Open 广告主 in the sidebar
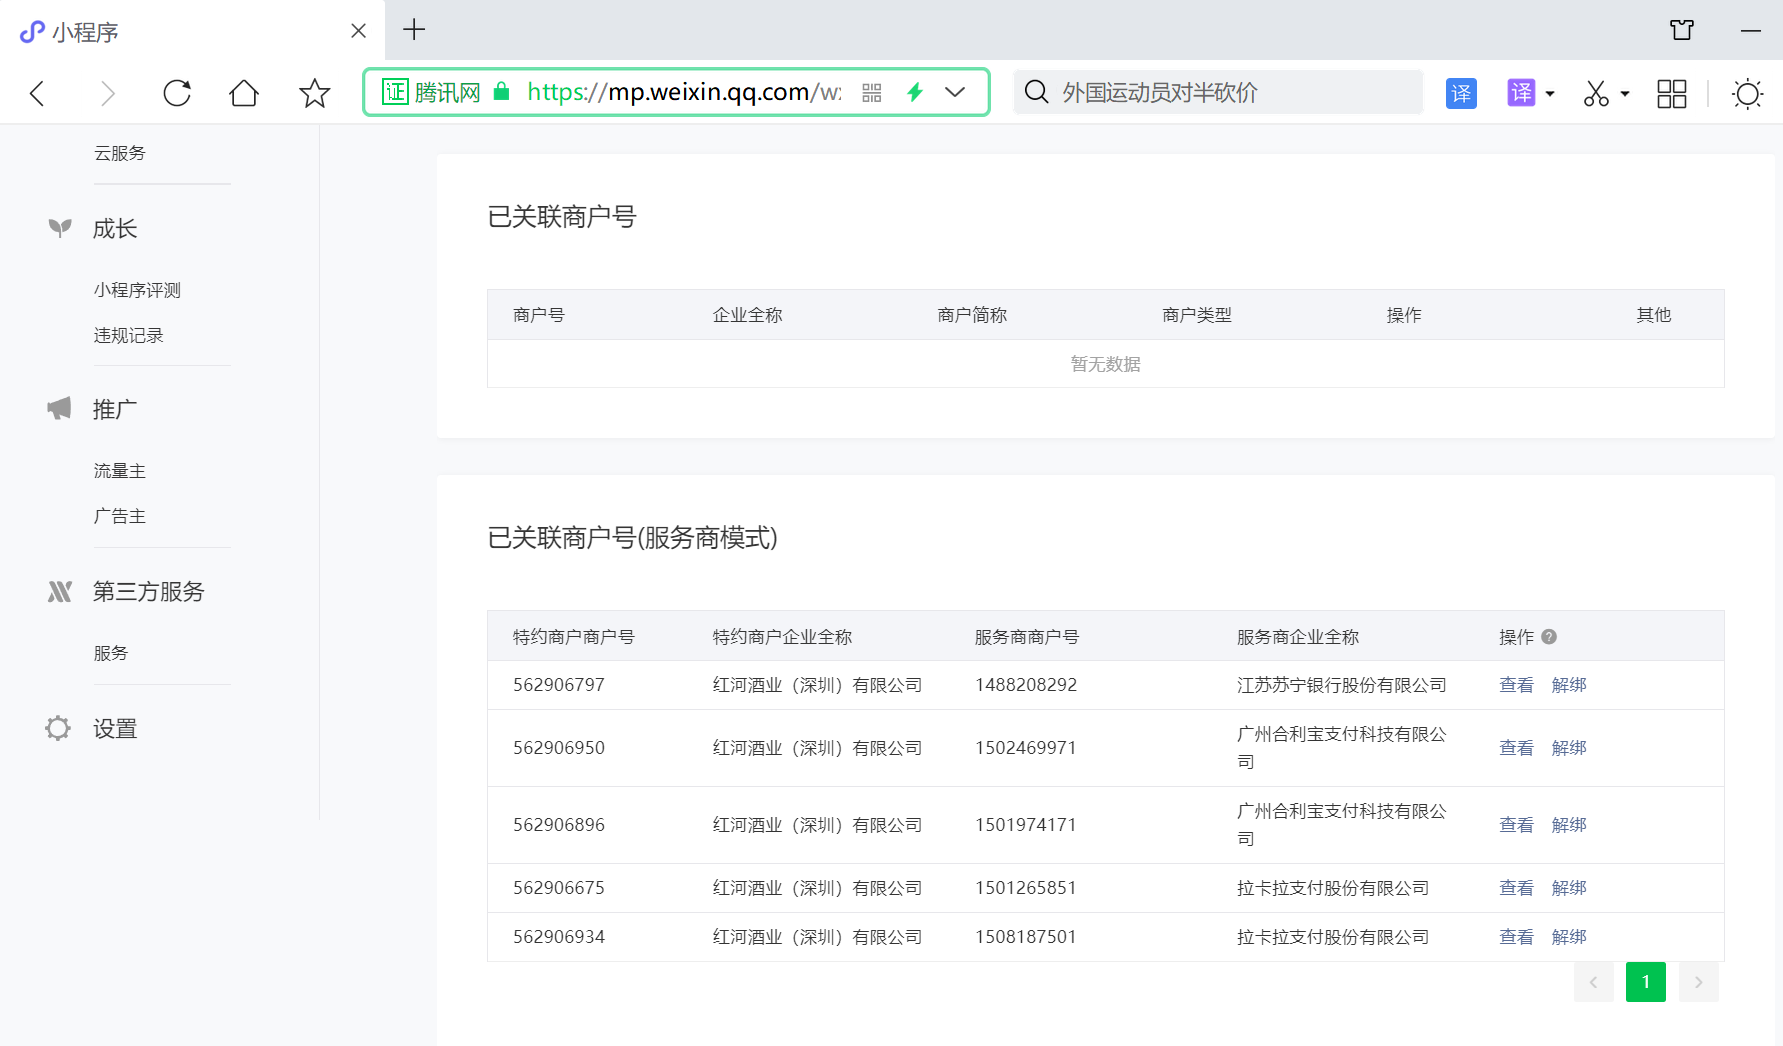 click(120, 516)
